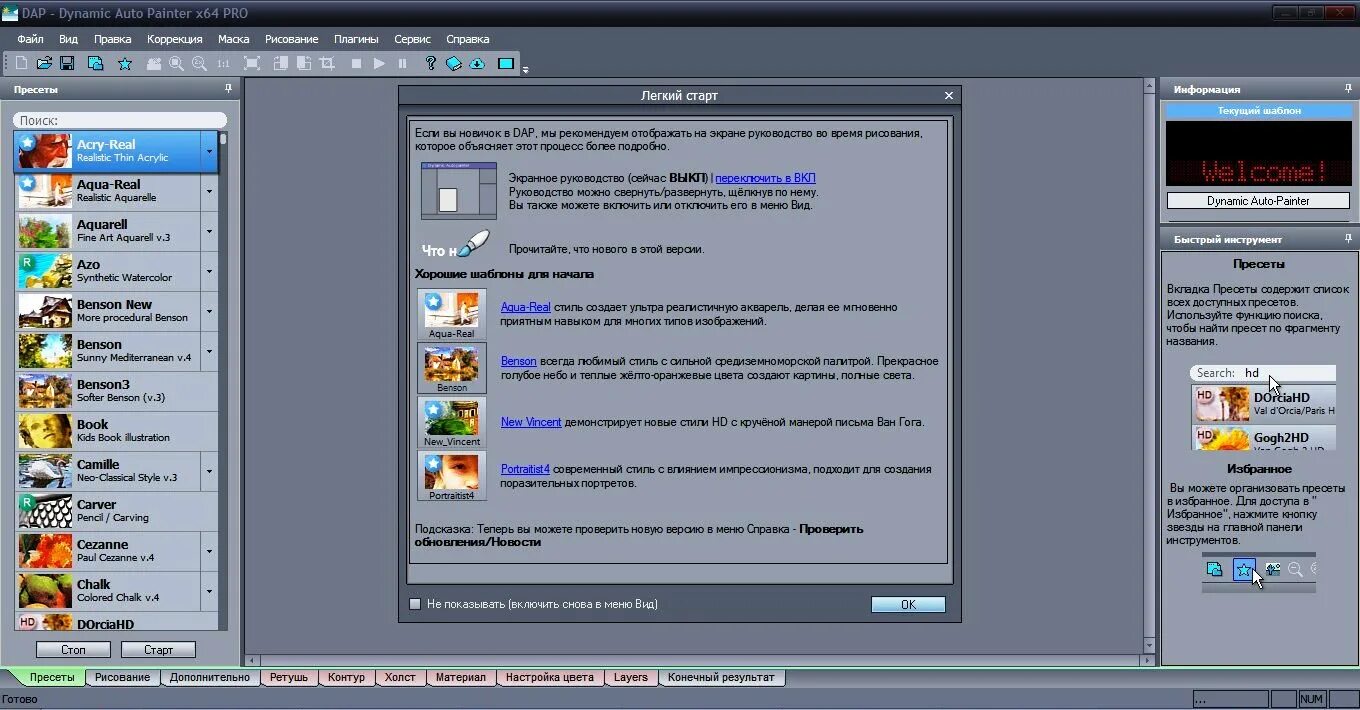Select the Carver preset row
The height and width of the screenshot is (710, 1360).
click(117, 511)
